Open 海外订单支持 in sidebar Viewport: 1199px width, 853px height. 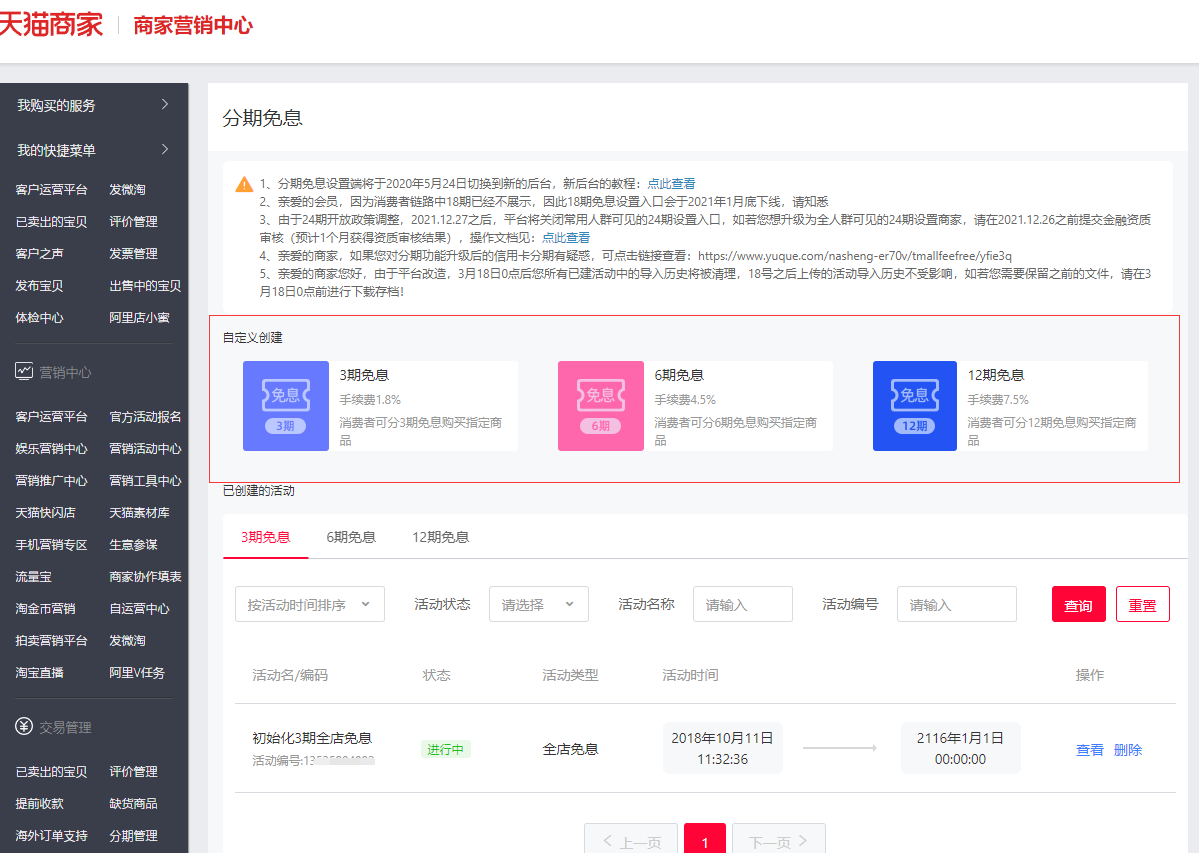click(51, 836)
